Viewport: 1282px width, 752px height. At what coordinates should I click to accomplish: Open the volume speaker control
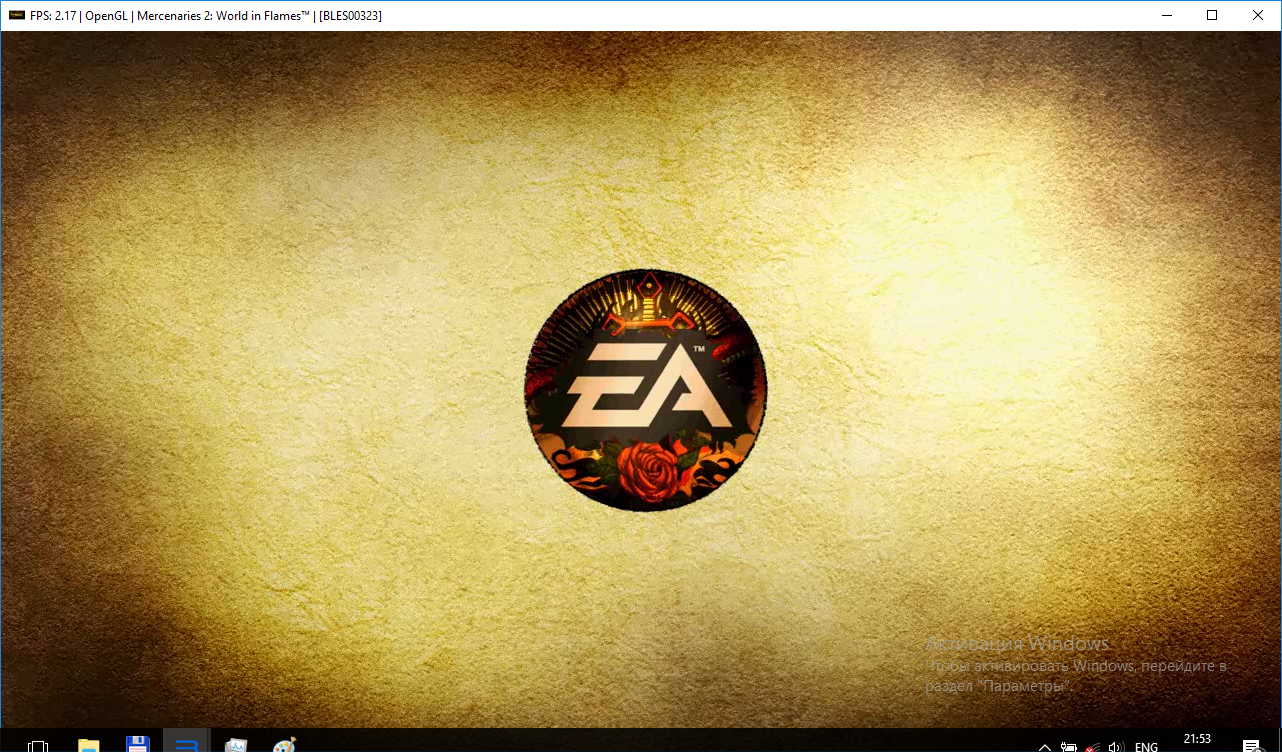1117,747
